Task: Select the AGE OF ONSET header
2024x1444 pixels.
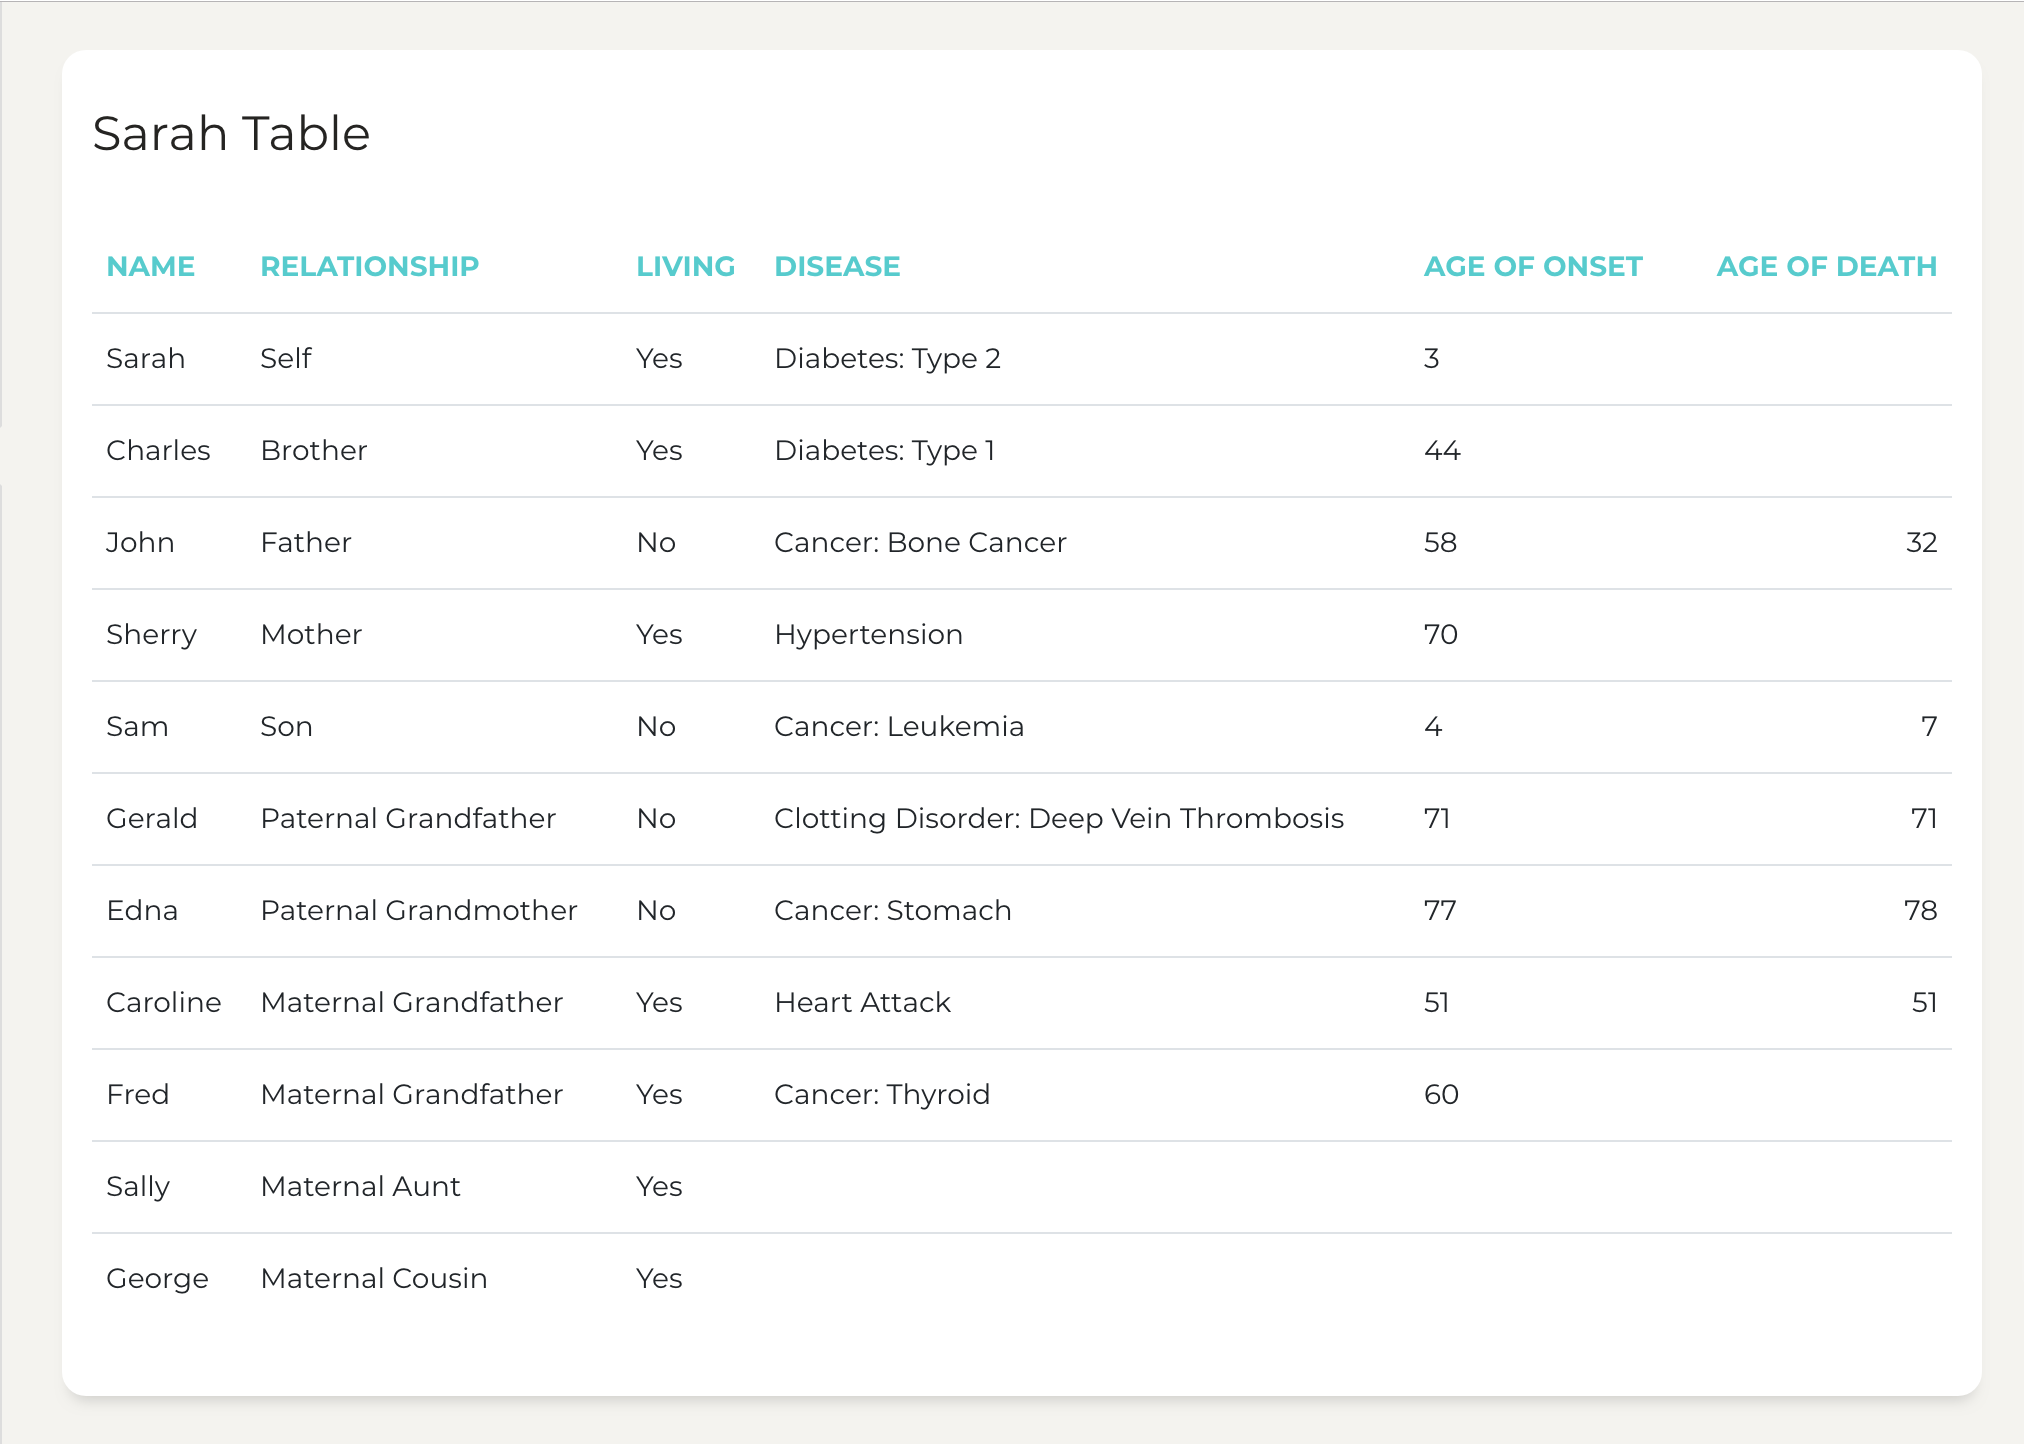Action: 1532,266
